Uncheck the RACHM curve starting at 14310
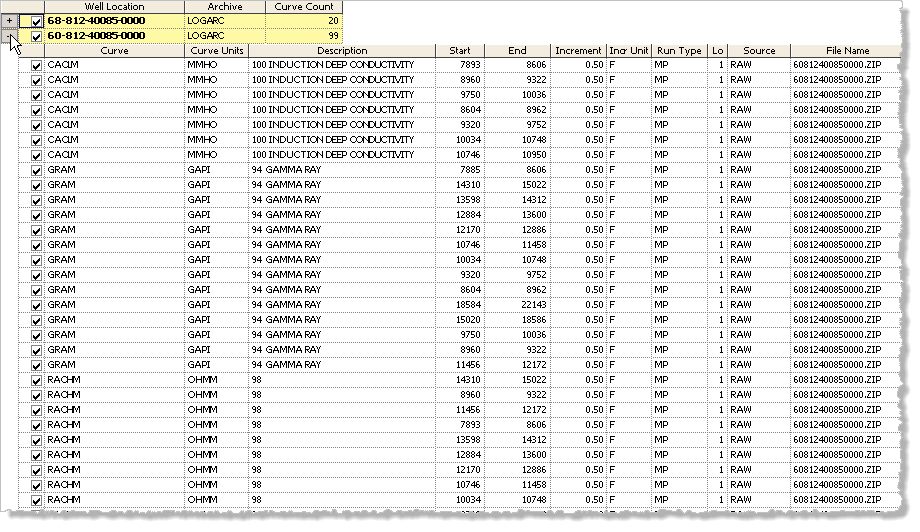This screenshot has height=532, width=920. [x=37, y=380]
